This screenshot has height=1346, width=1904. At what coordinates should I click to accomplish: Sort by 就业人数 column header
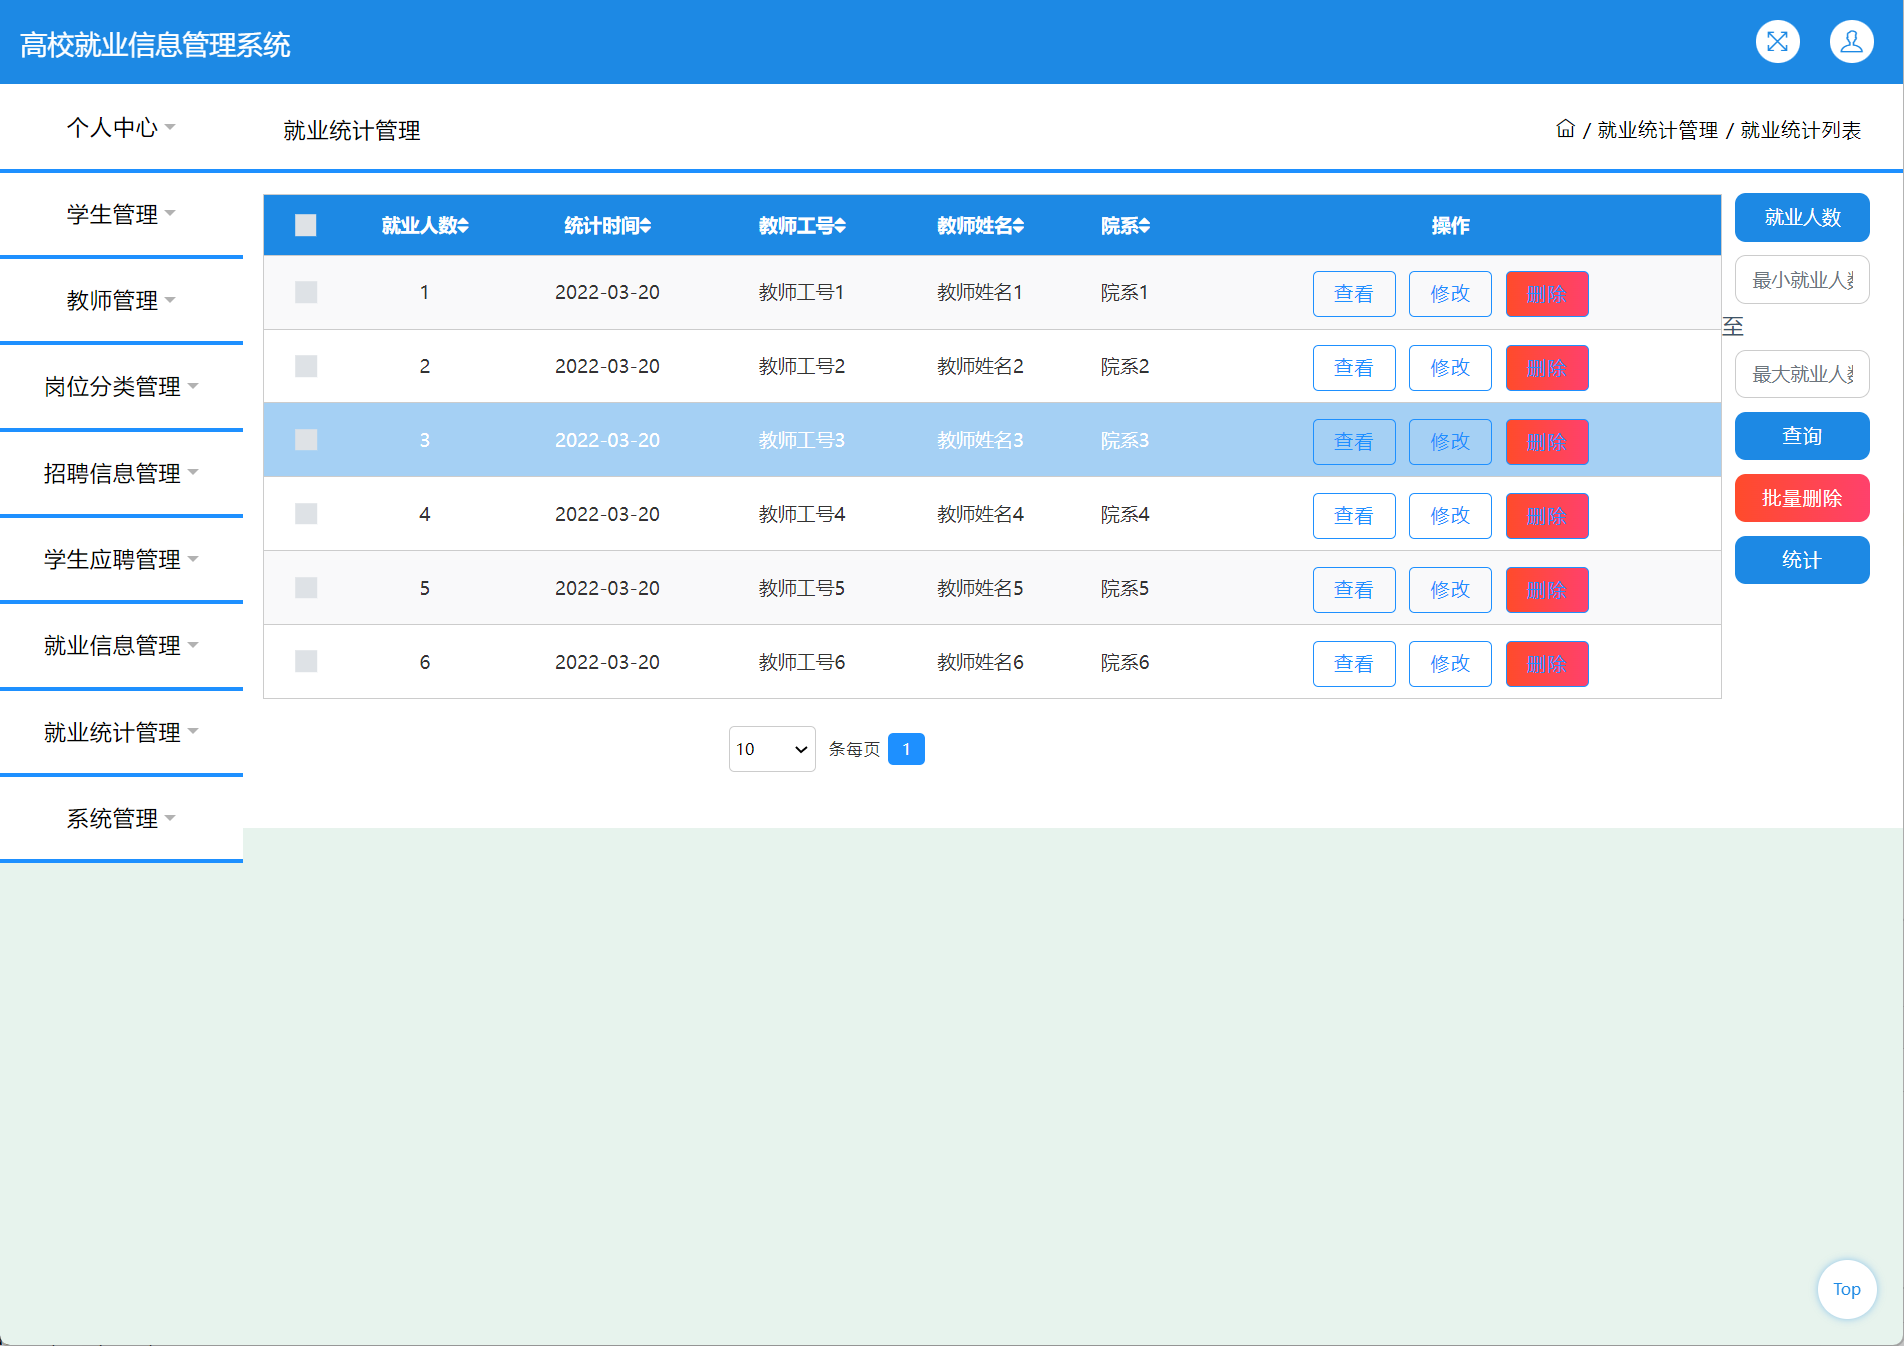coord(424,226)
